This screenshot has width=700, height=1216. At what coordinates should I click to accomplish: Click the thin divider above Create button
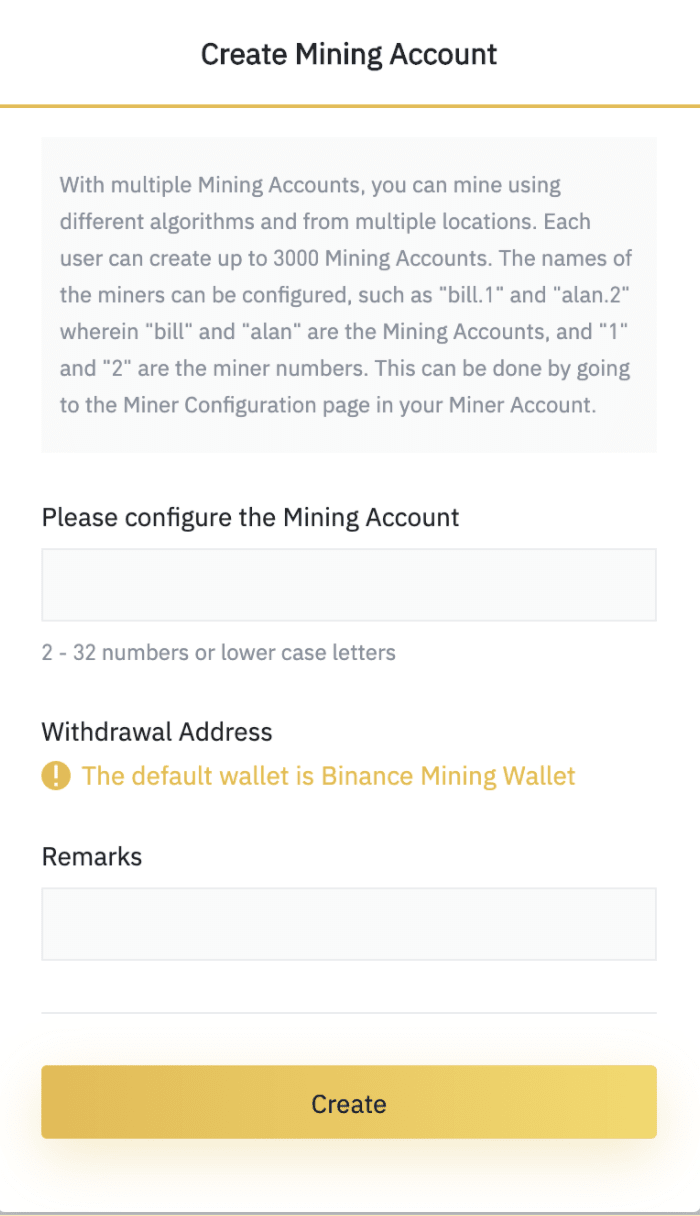point(349,1013)
